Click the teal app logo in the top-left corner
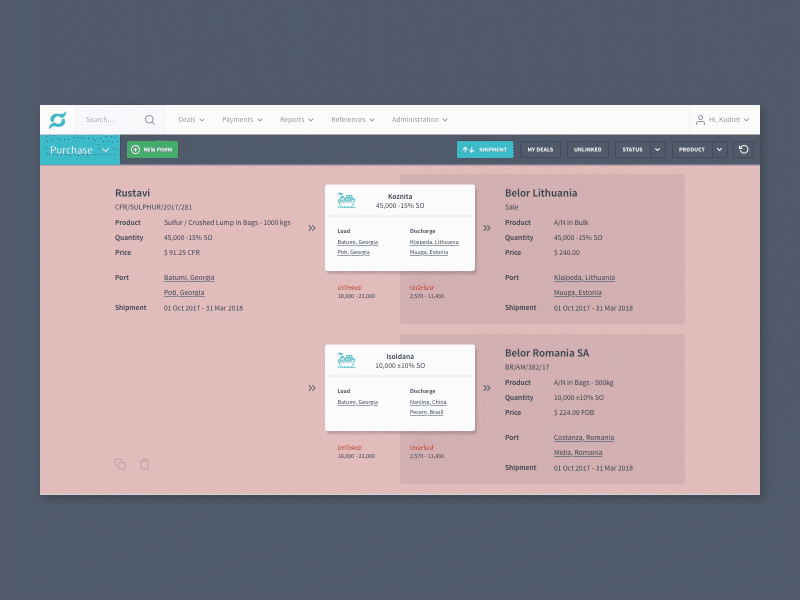 click(57, 119)
